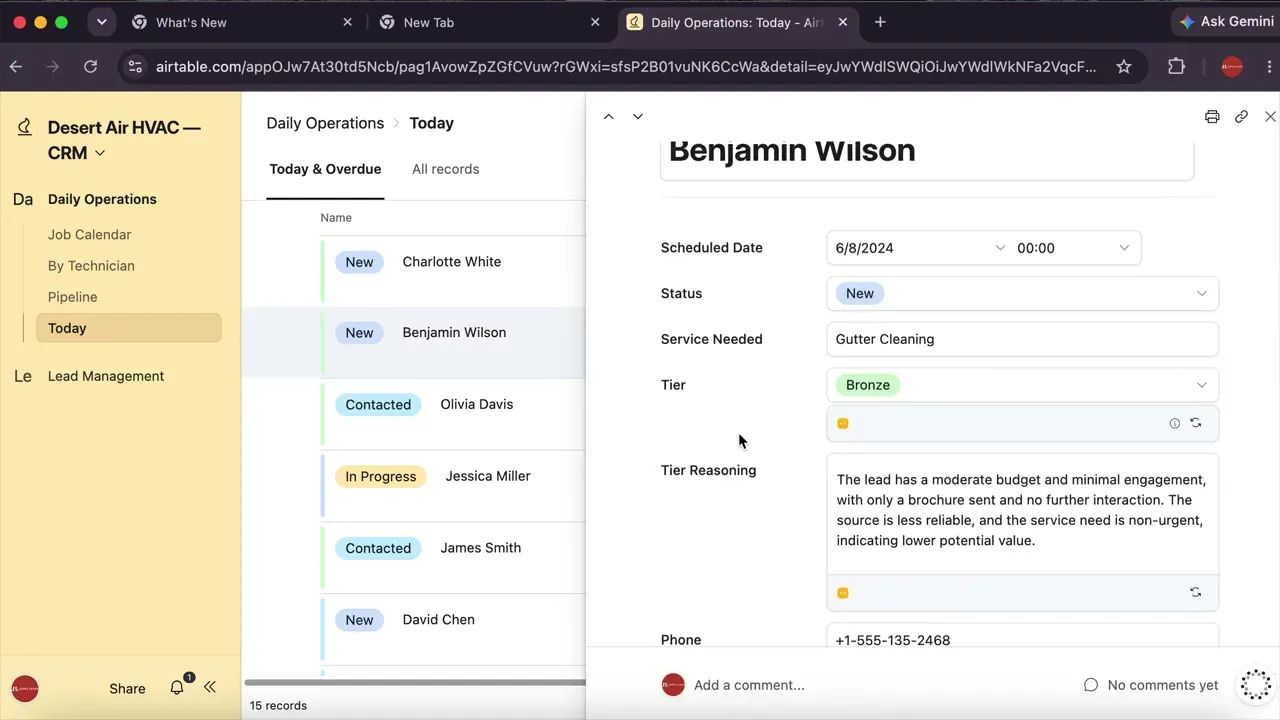This screenshot has height=720, width=1280.
Task: Click the Tier Reasoning text box
Action: (x=1022, y=514)
